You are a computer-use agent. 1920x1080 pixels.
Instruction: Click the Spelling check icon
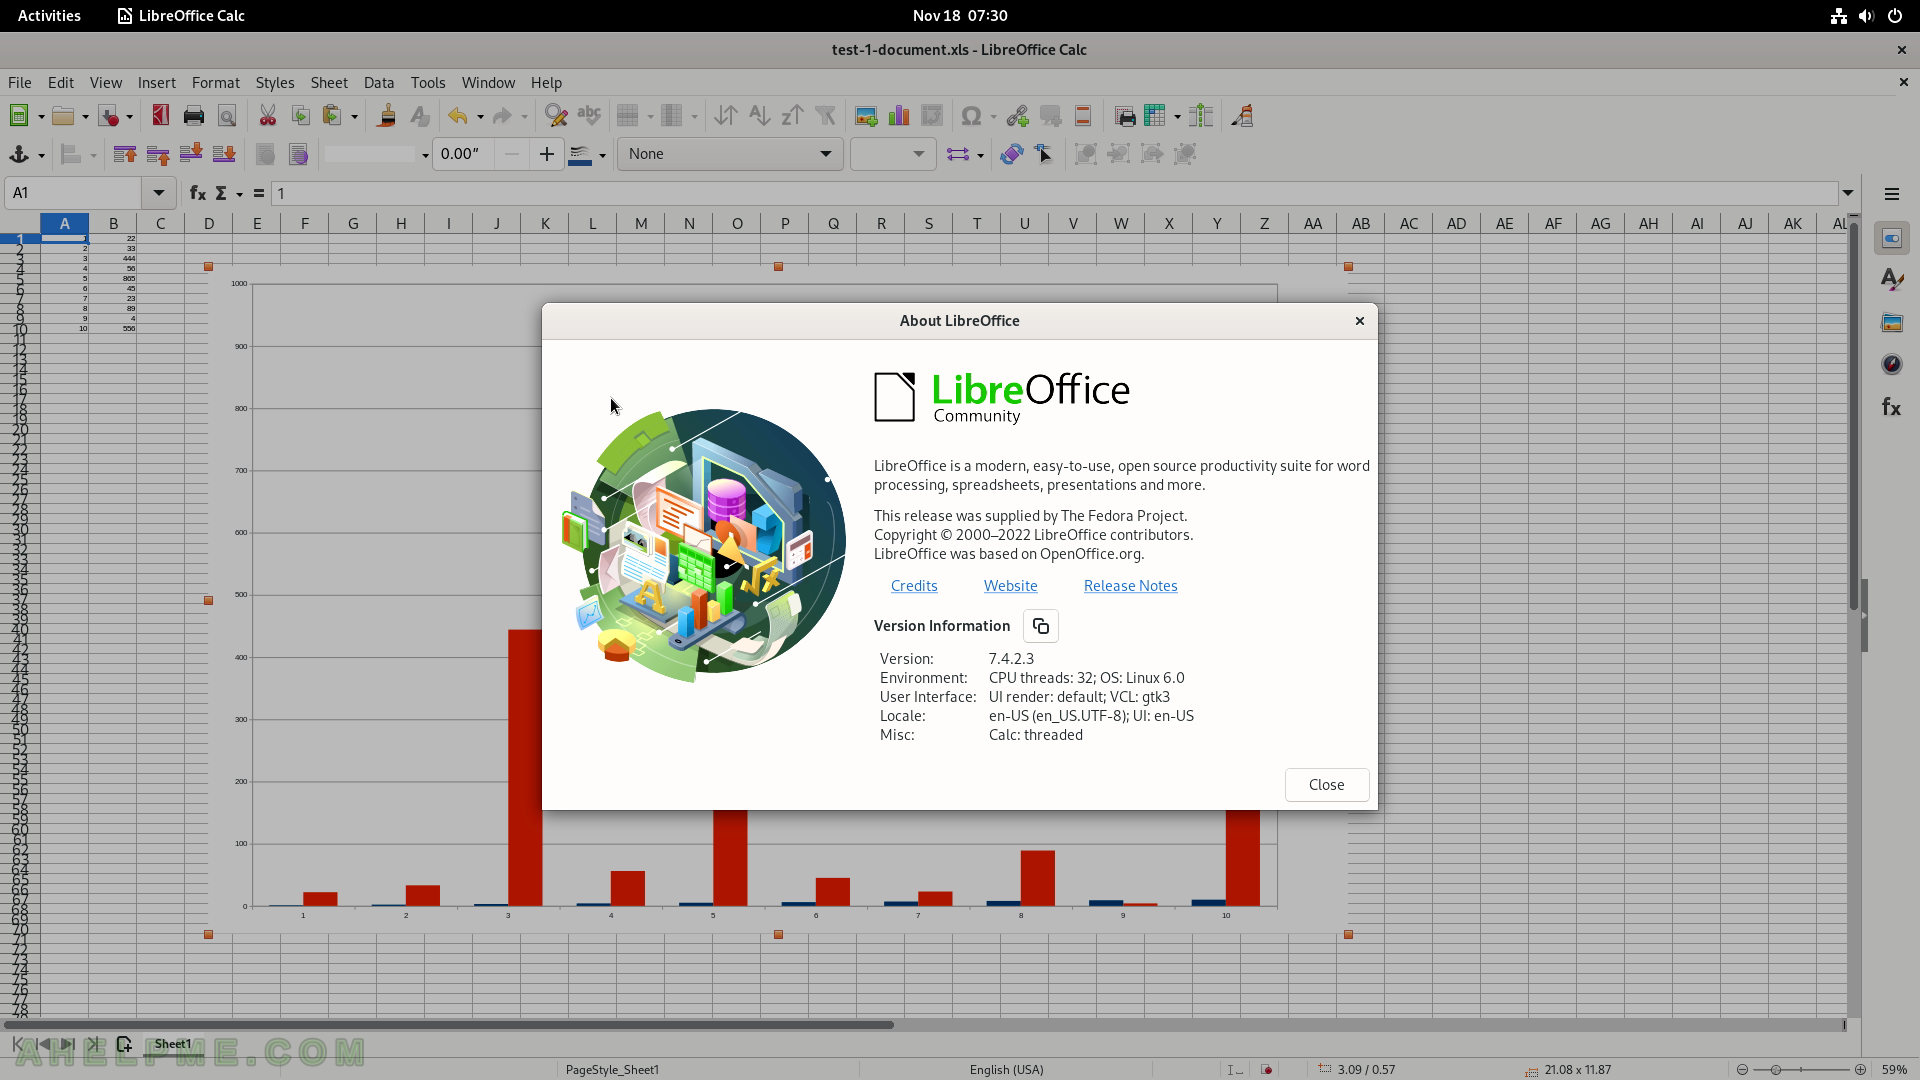click(589, 116)
